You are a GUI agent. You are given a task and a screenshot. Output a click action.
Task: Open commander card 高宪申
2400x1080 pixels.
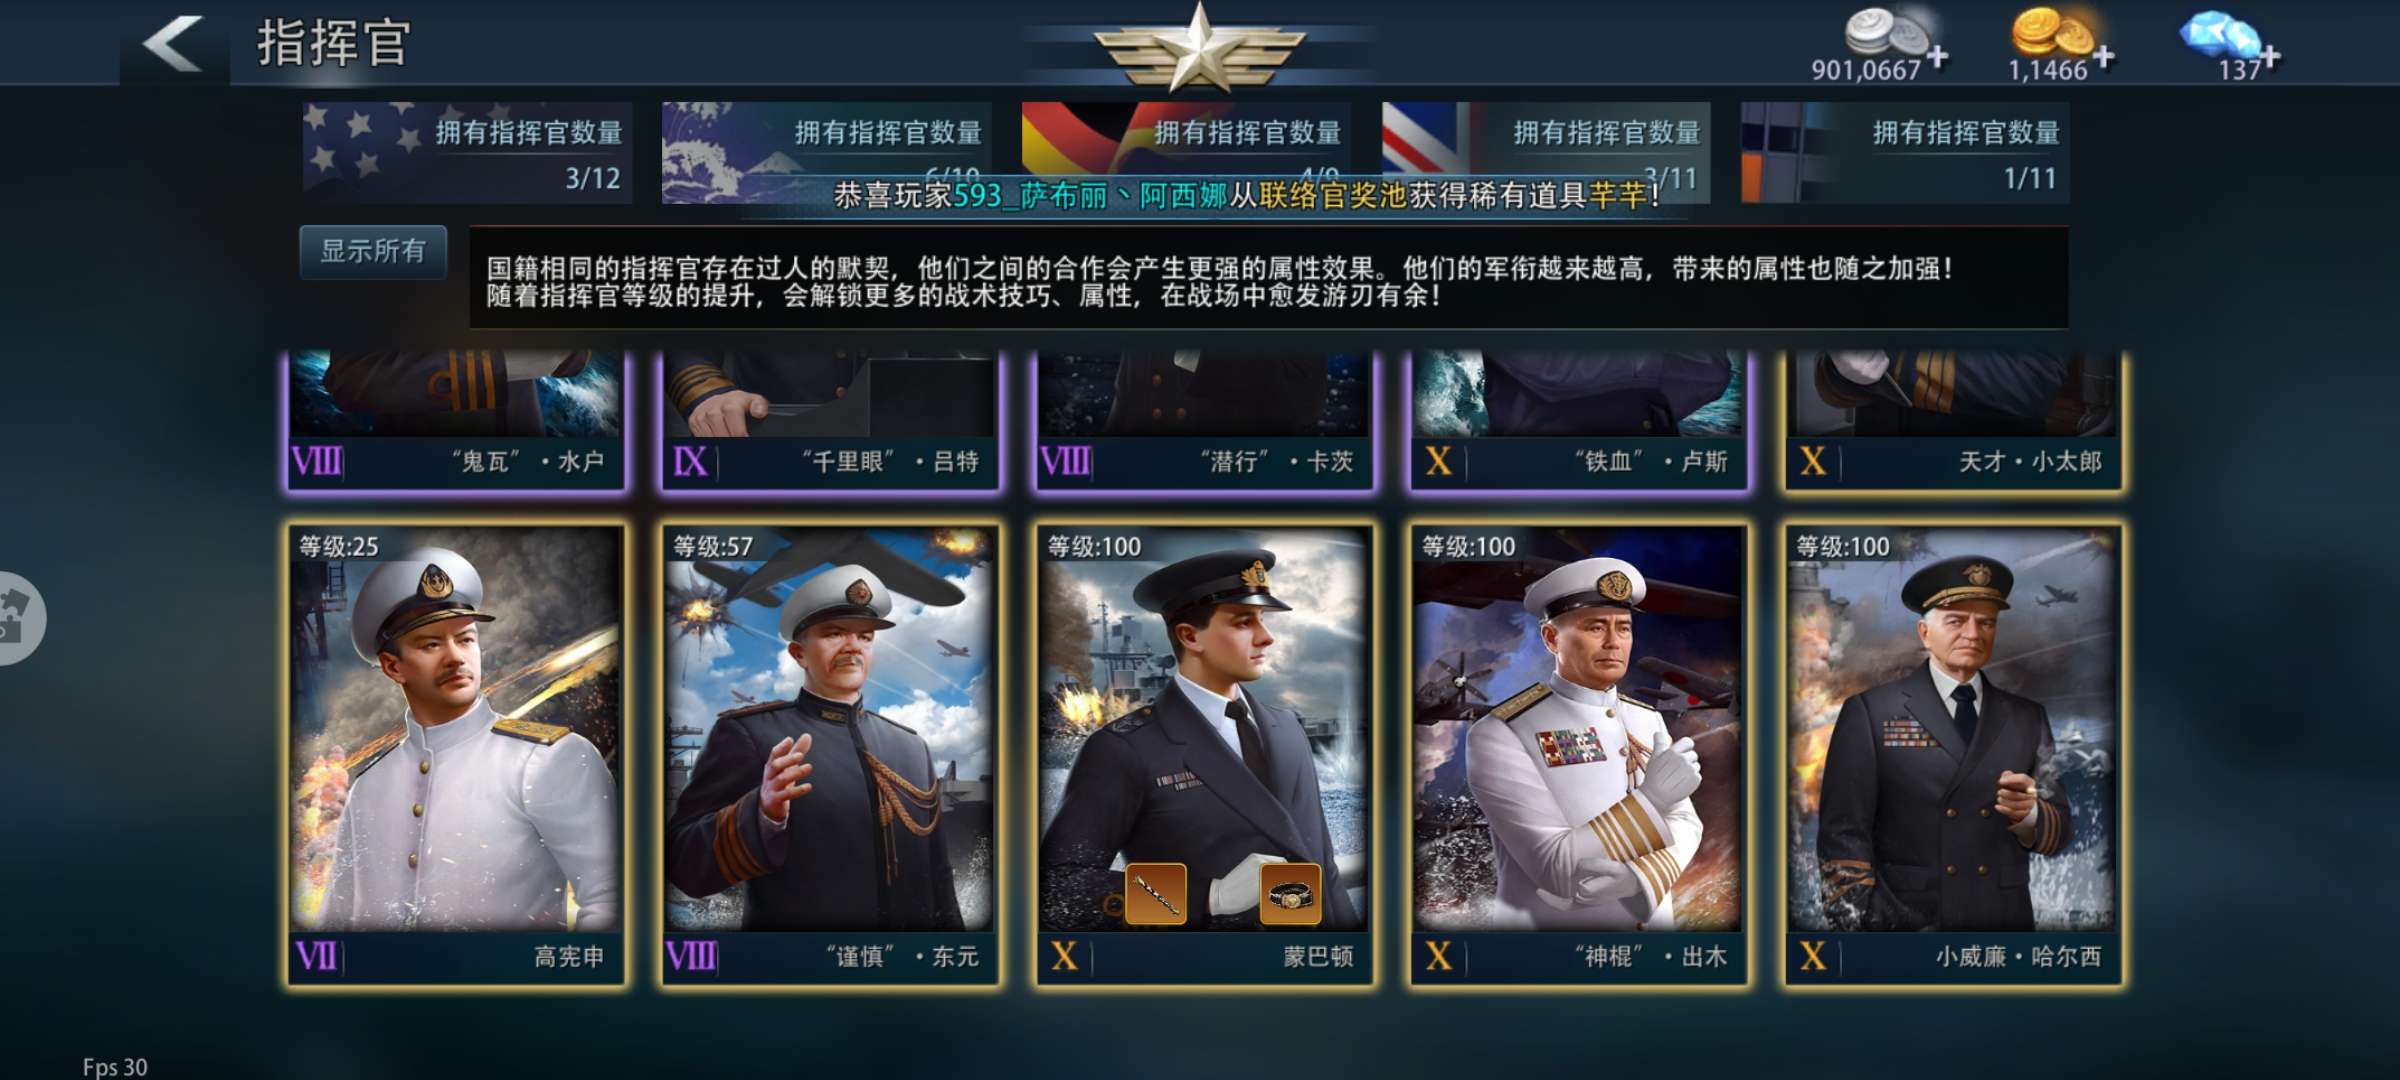456,754
